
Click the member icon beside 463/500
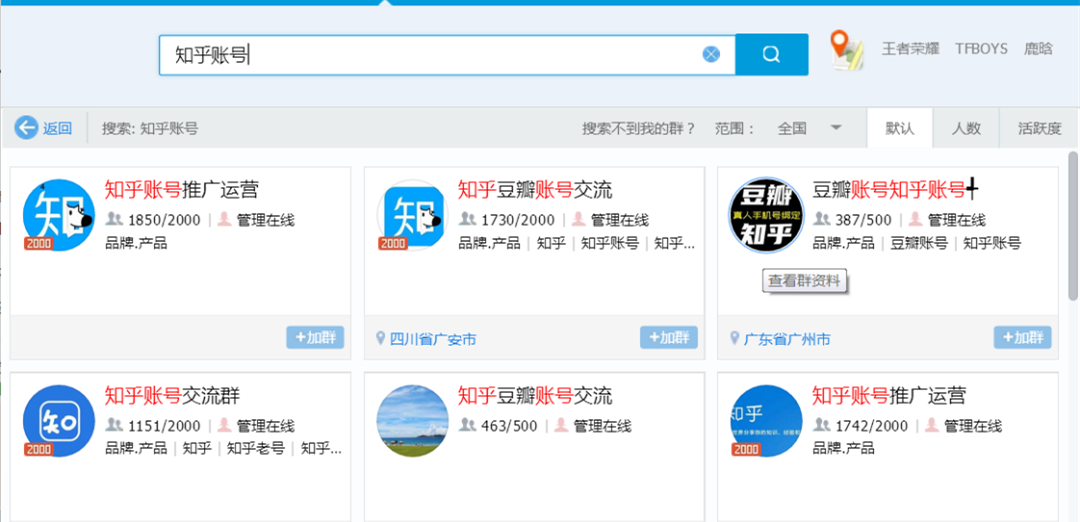pos(468,425)
